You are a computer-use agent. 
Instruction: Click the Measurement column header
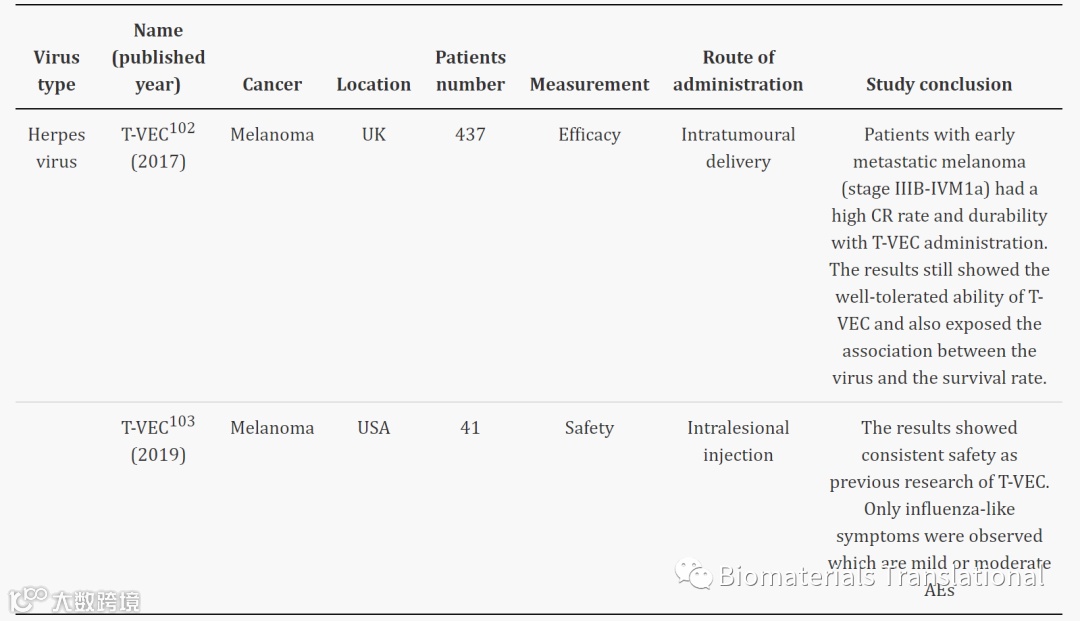[x=589, y=85]
